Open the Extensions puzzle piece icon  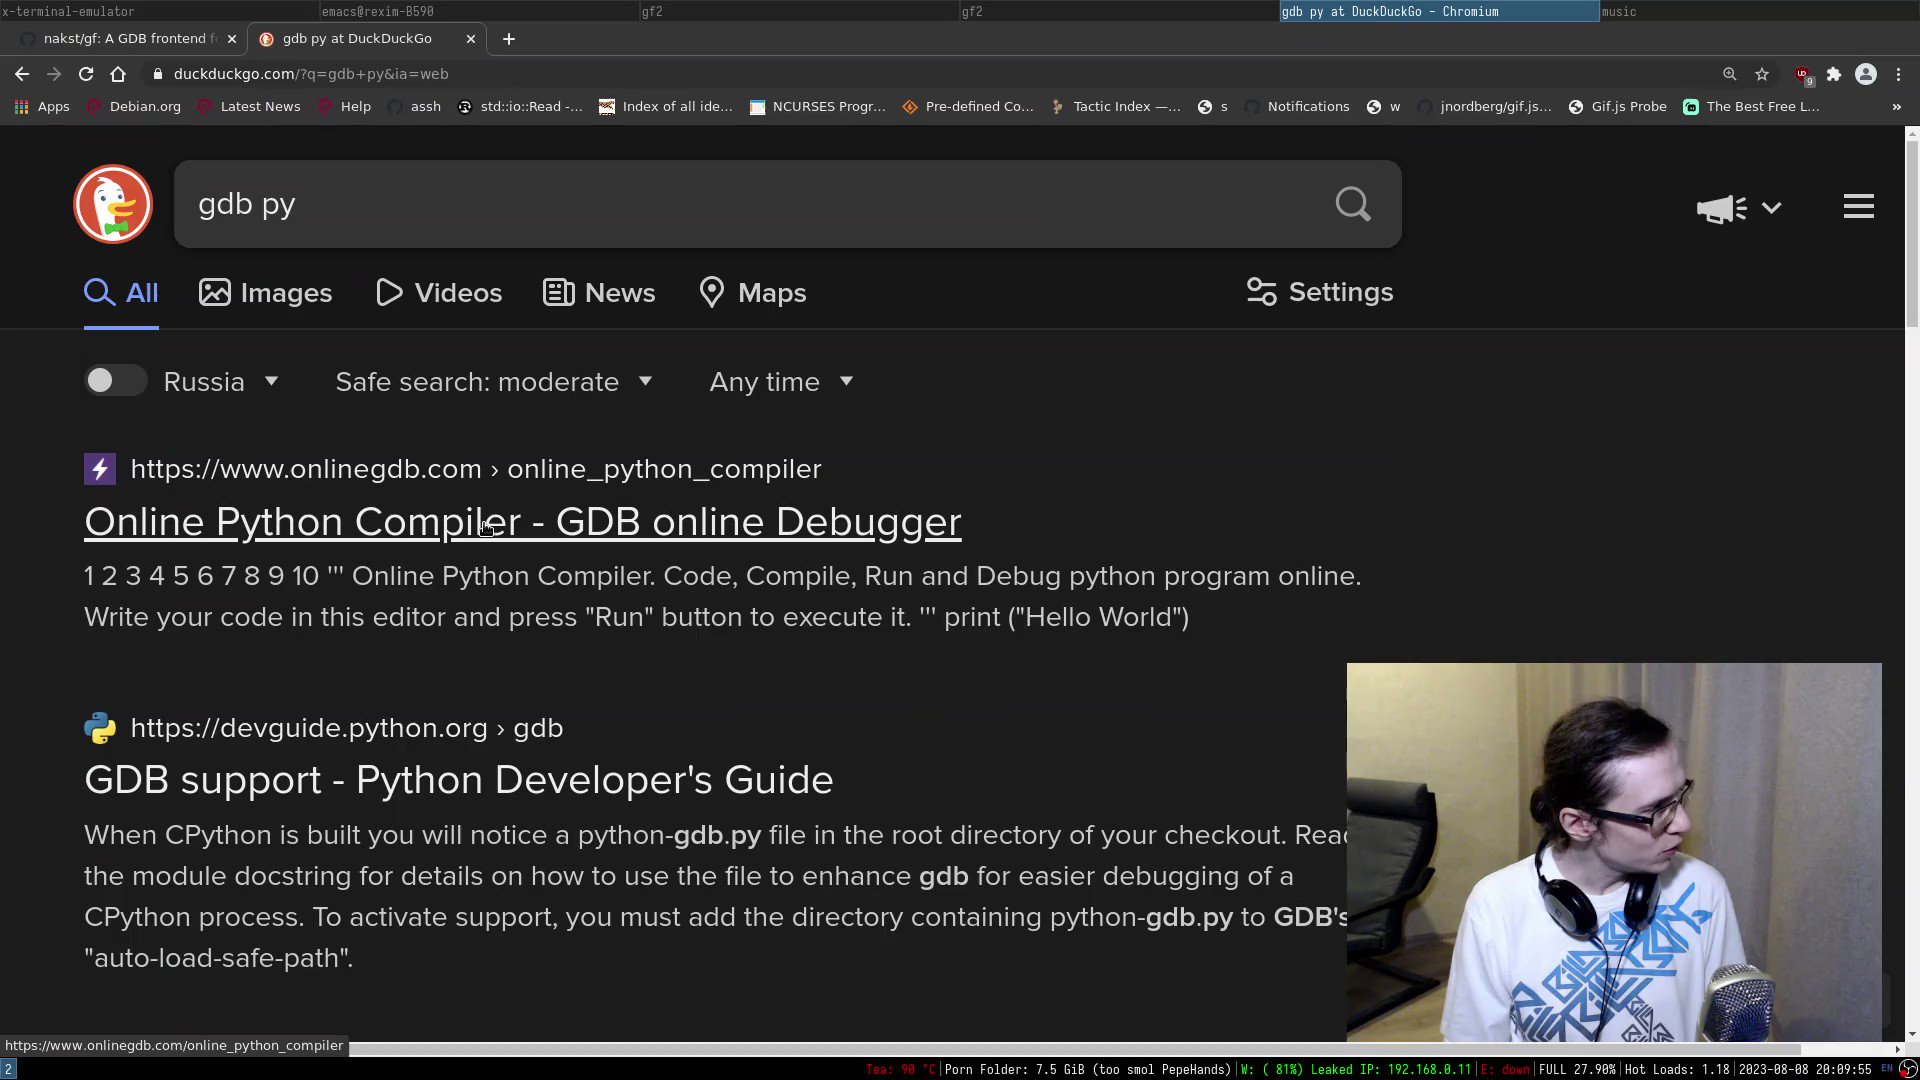(1834, 74)
